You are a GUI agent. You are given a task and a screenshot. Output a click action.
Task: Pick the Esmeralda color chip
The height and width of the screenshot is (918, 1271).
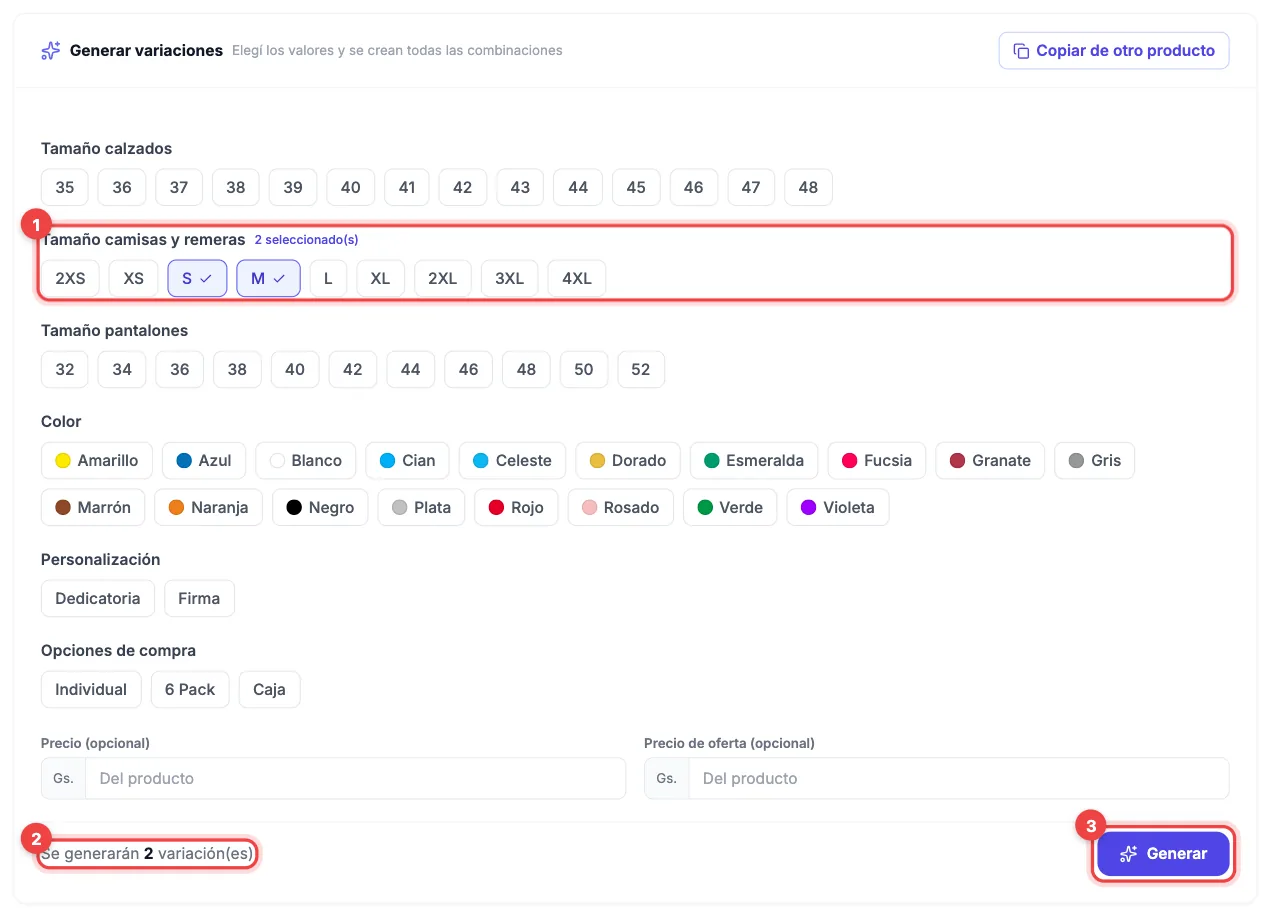tap(754, 461)
